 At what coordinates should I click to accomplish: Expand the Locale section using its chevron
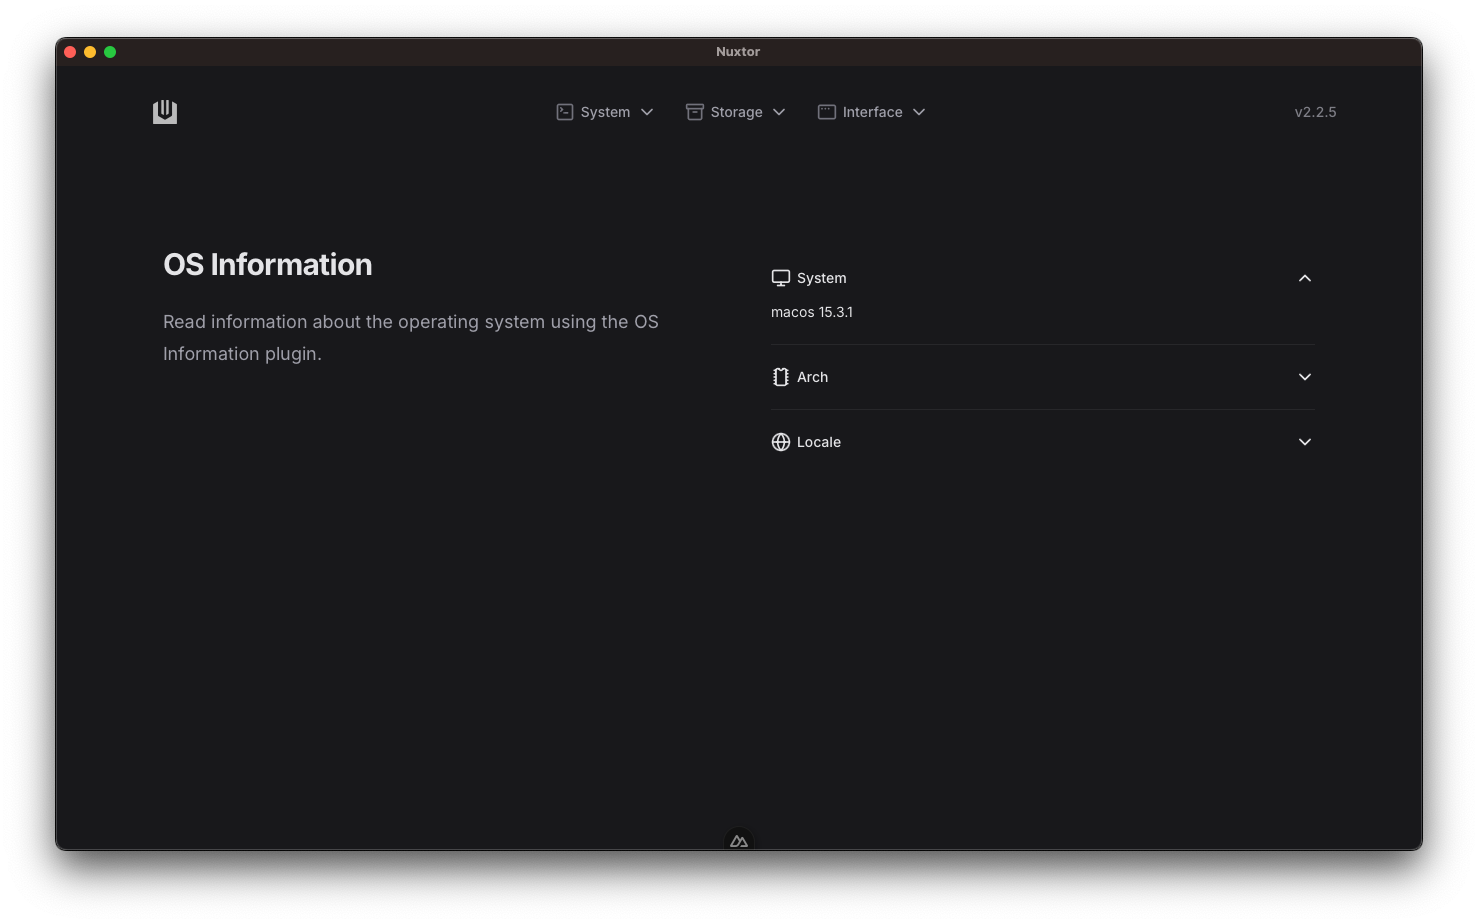(x=1304, y=442)
